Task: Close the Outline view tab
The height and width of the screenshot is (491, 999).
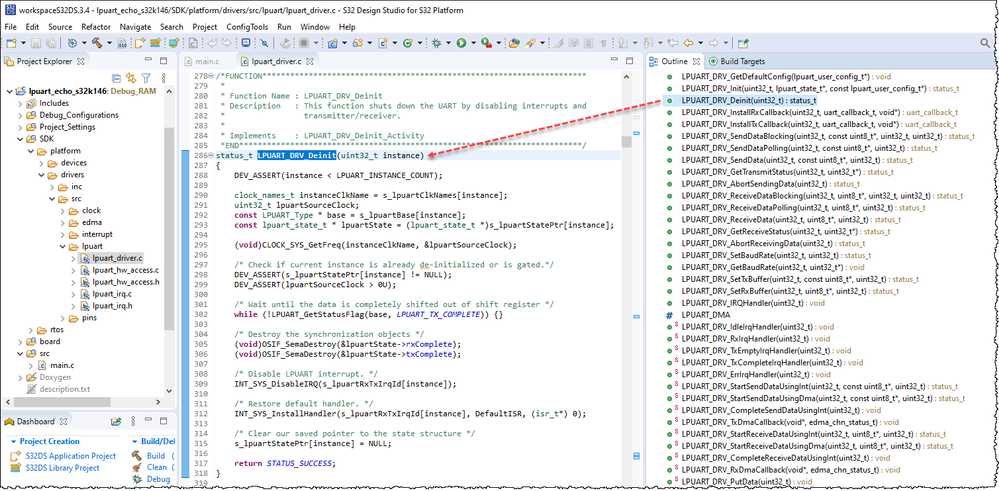Action: [696, 61]
